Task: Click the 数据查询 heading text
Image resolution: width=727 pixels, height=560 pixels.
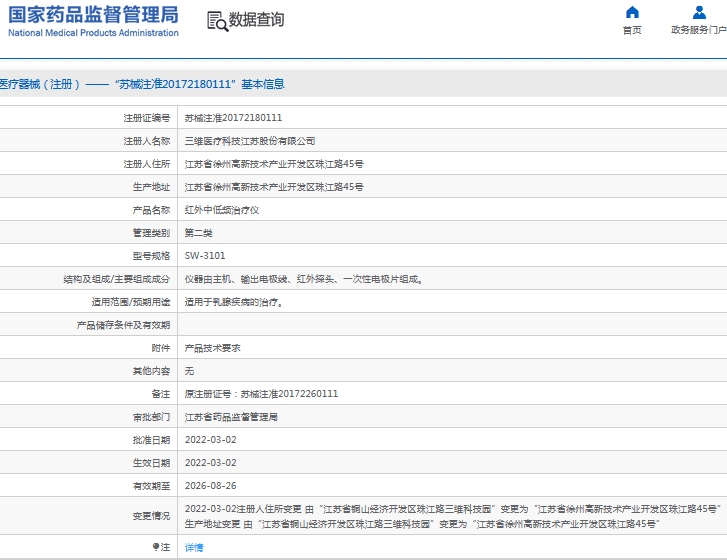Action: point(256,19)
